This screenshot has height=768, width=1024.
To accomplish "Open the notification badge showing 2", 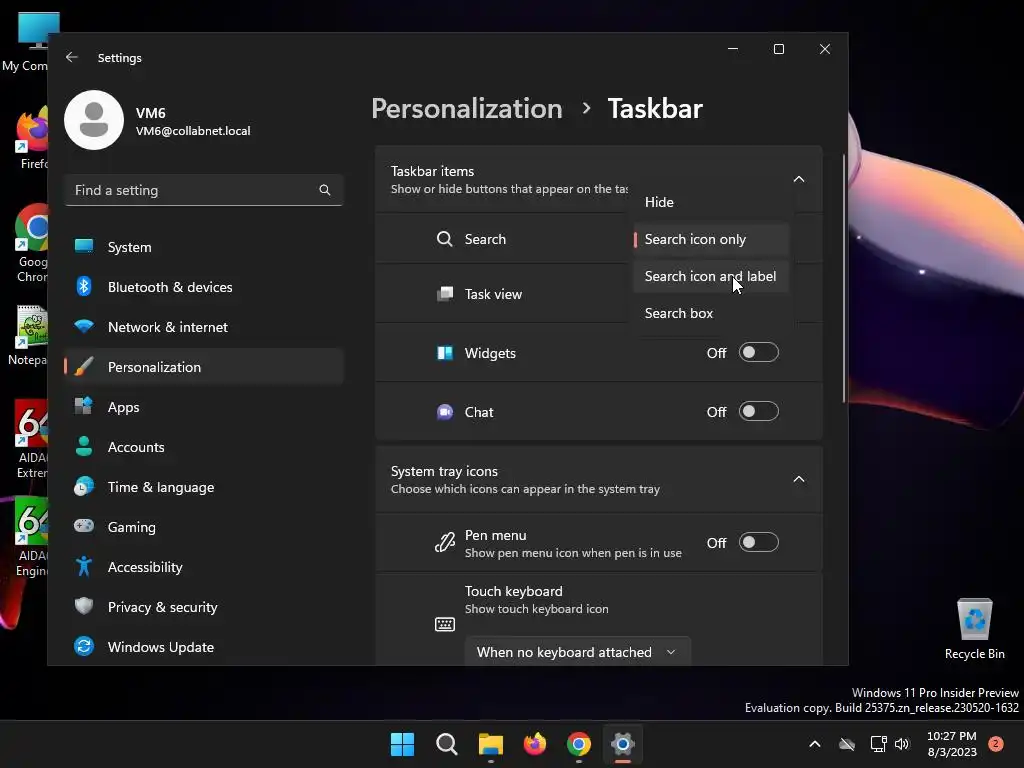I will pyautogui.click(x=995, y=744).
